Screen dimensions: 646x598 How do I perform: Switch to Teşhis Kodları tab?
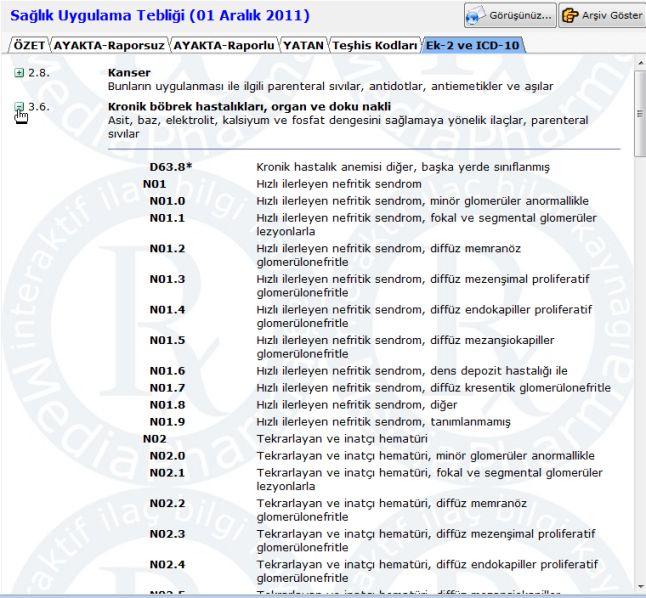[375, 45]
